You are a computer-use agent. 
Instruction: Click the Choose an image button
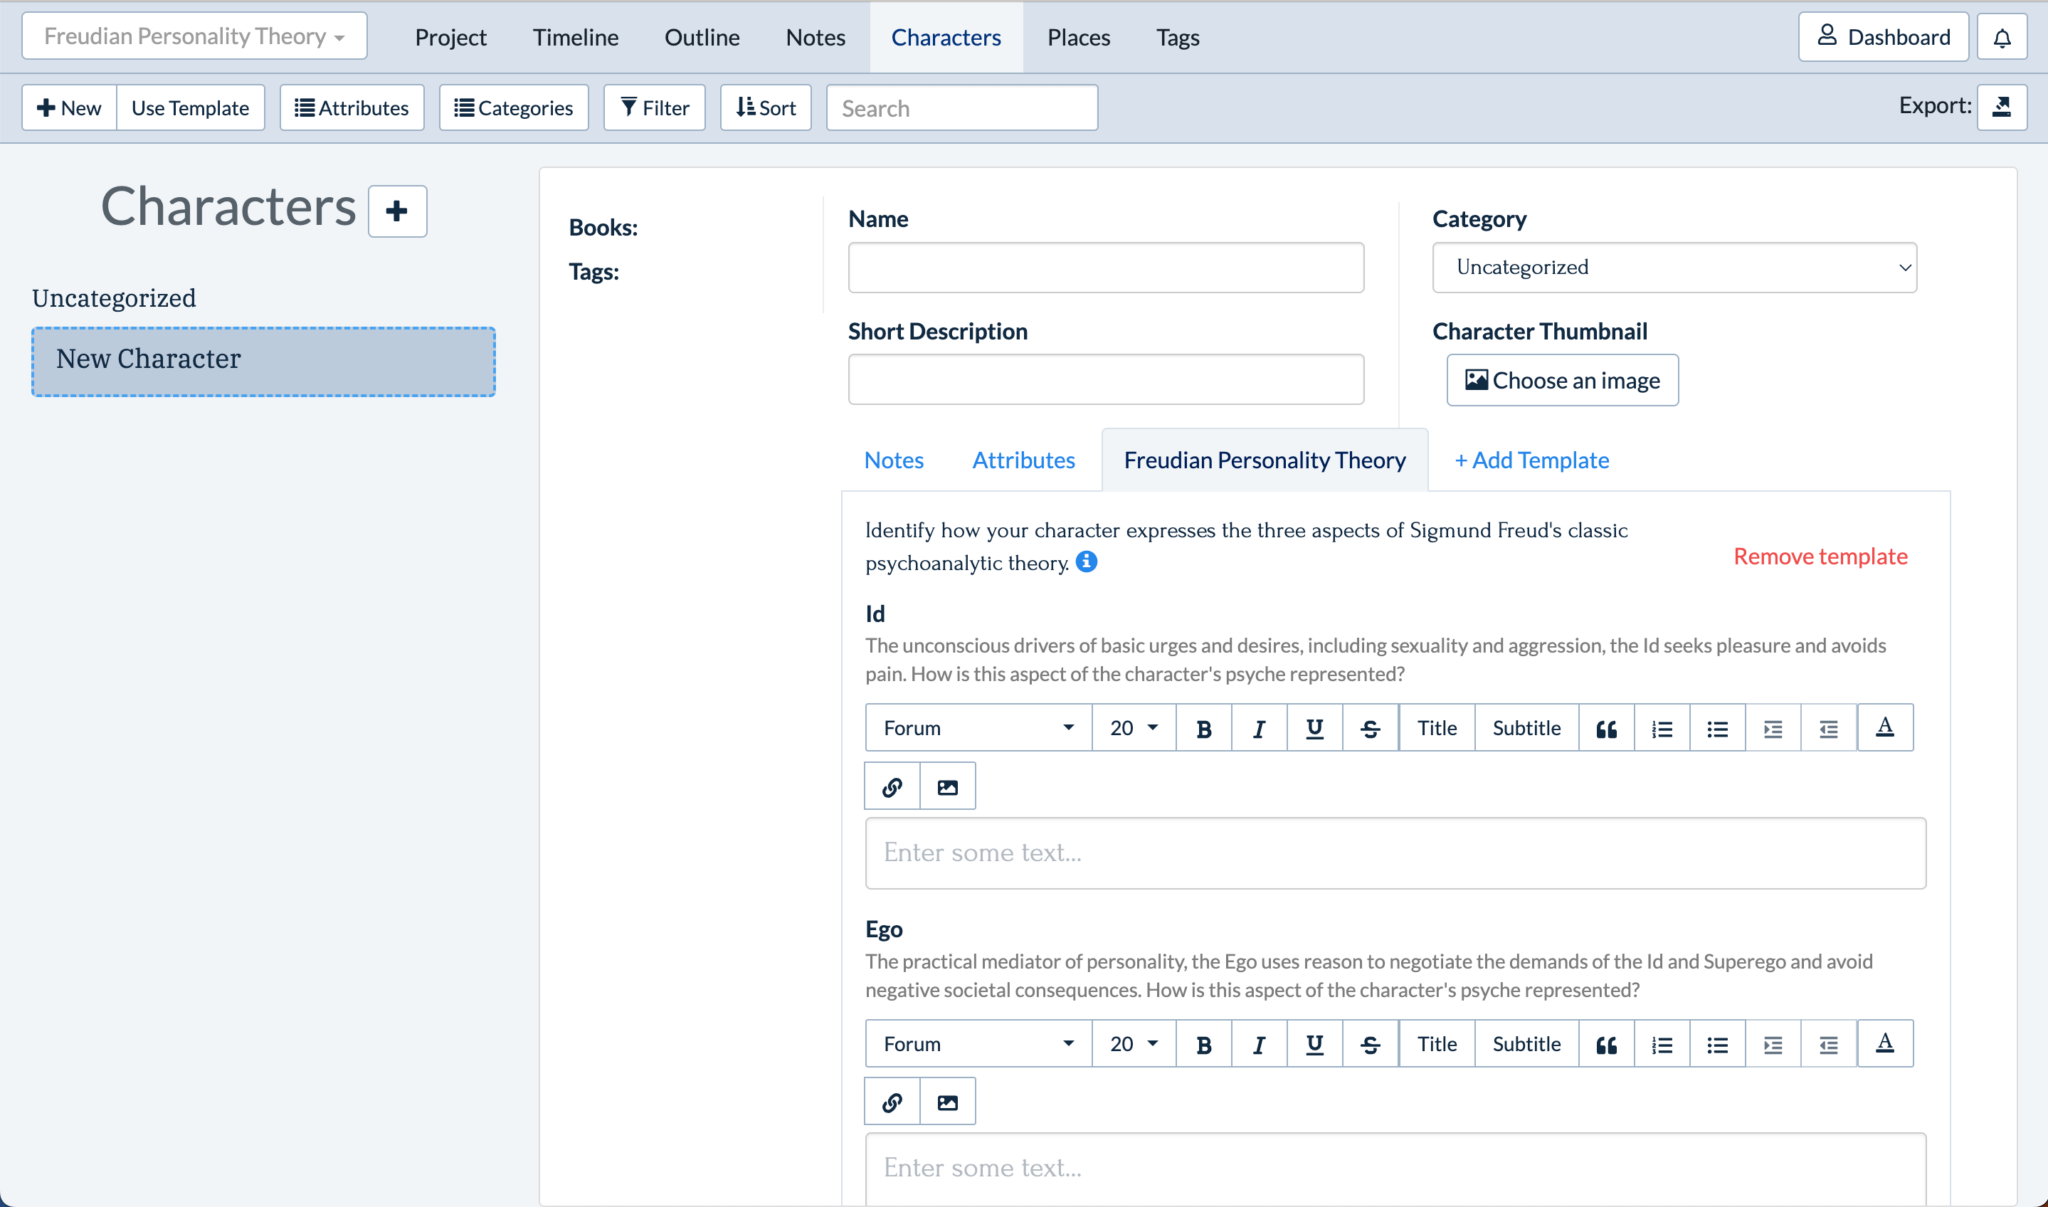(1562, 380)
